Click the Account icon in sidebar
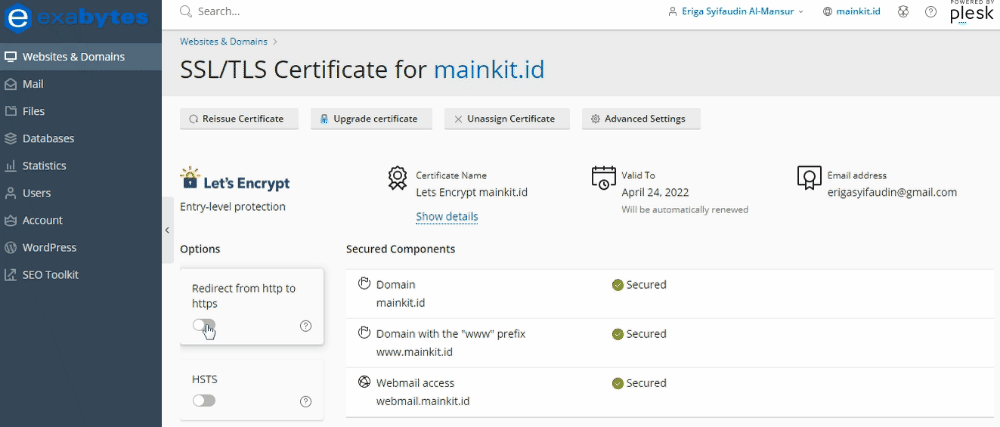This screenshot has height=427, width=1000. click(x=10, y=221)
